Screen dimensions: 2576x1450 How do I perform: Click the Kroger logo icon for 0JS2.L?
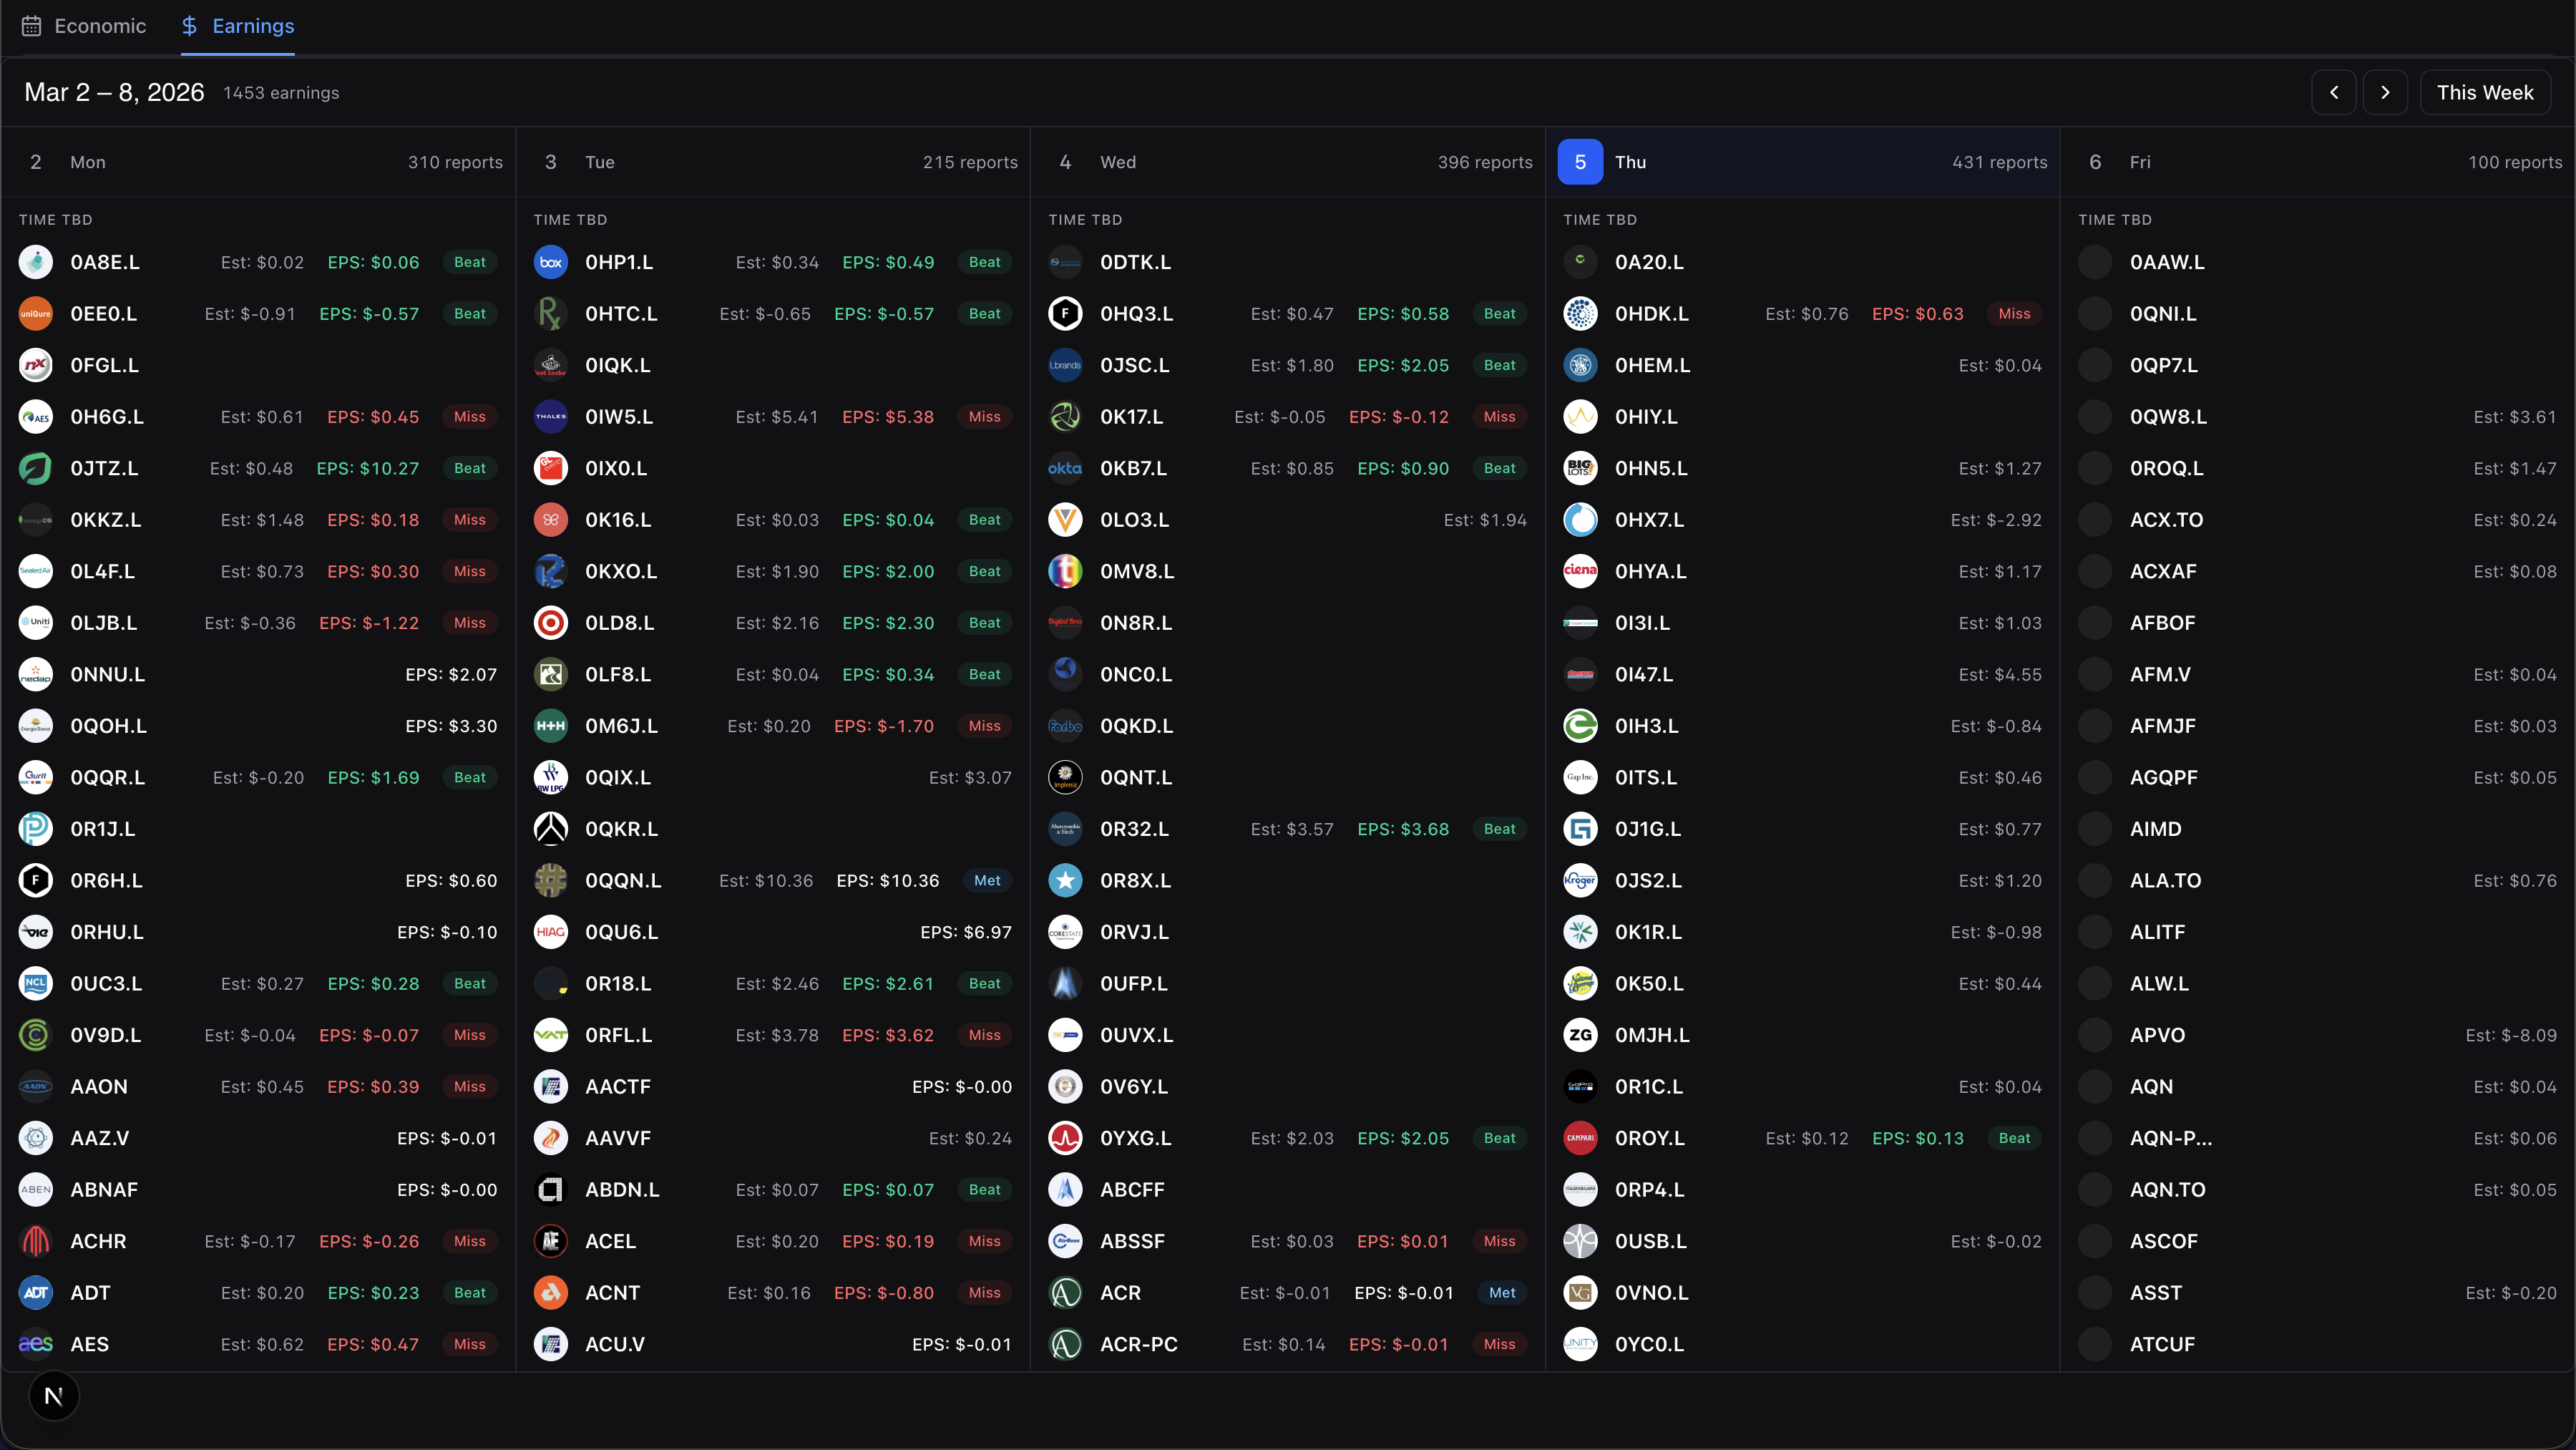[x=1580, y=880]
